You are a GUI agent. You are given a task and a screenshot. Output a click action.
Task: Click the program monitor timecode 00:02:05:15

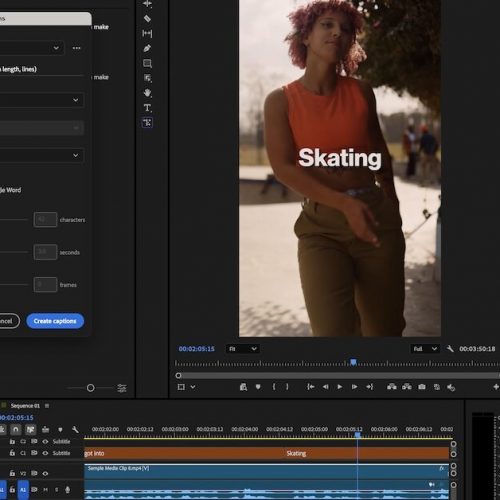[197, 349]
